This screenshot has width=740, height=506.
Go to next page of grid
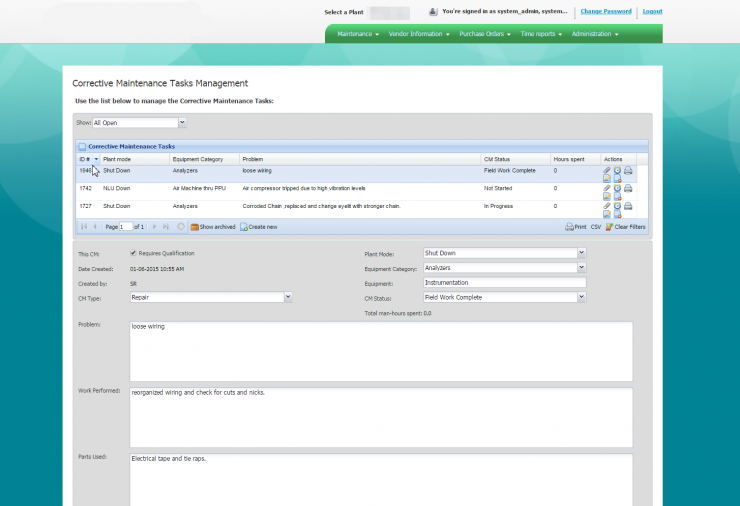[154, 227]
